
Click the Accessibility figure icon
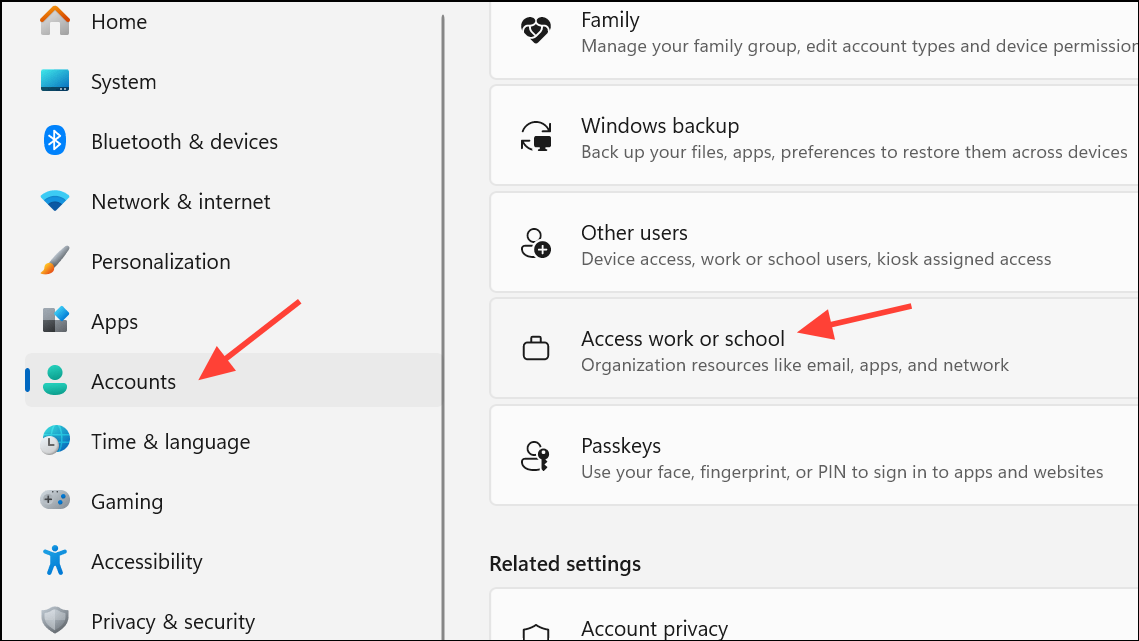55,561
